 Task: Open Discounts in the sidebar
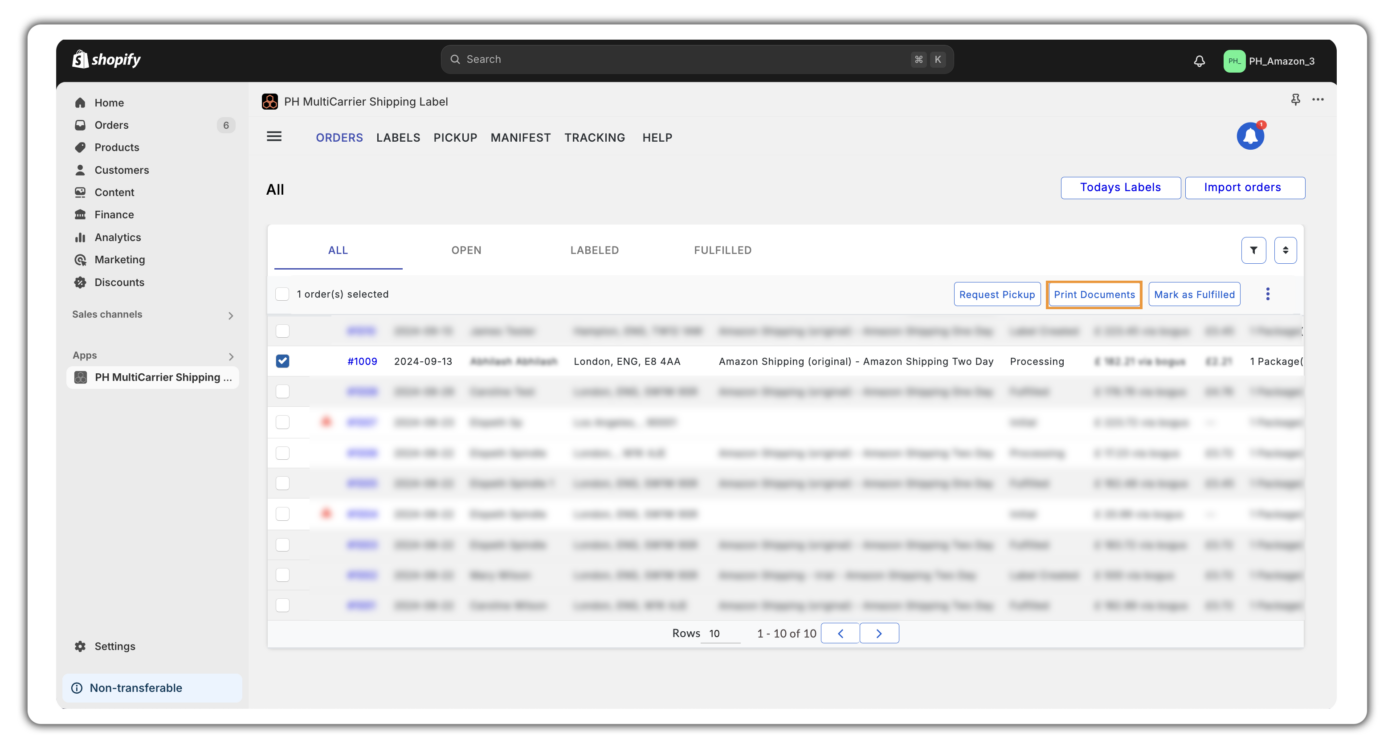[119, 282]
